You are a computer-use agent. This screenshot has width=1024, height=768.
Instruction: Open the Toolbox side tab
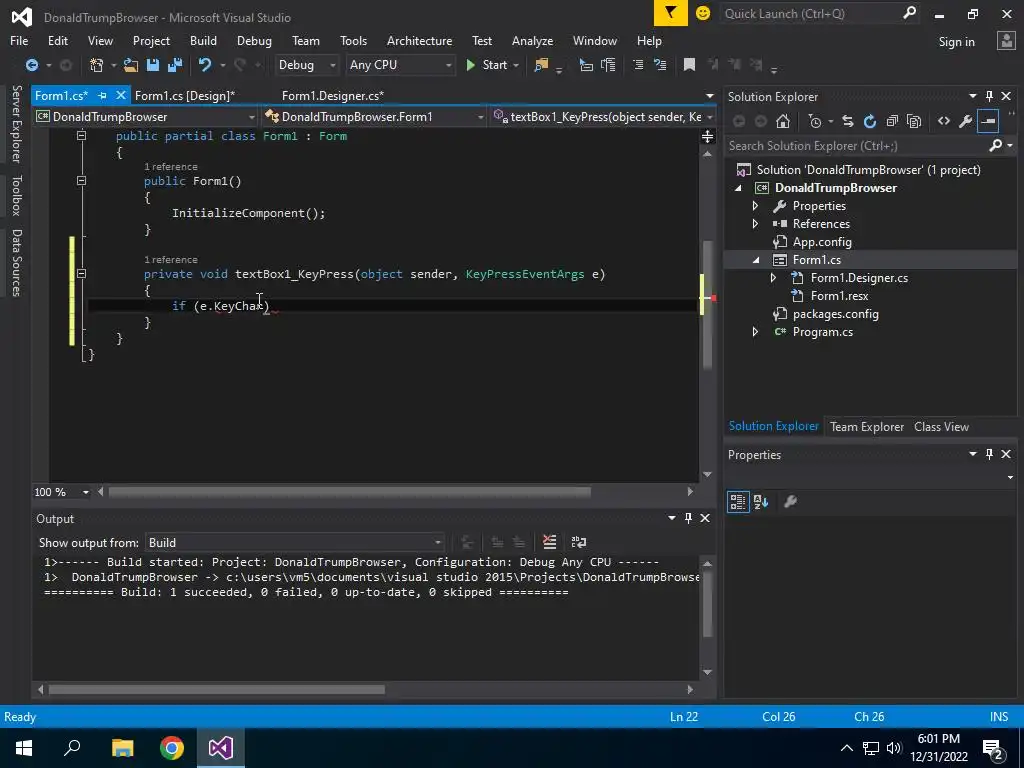tap(16, 195)
